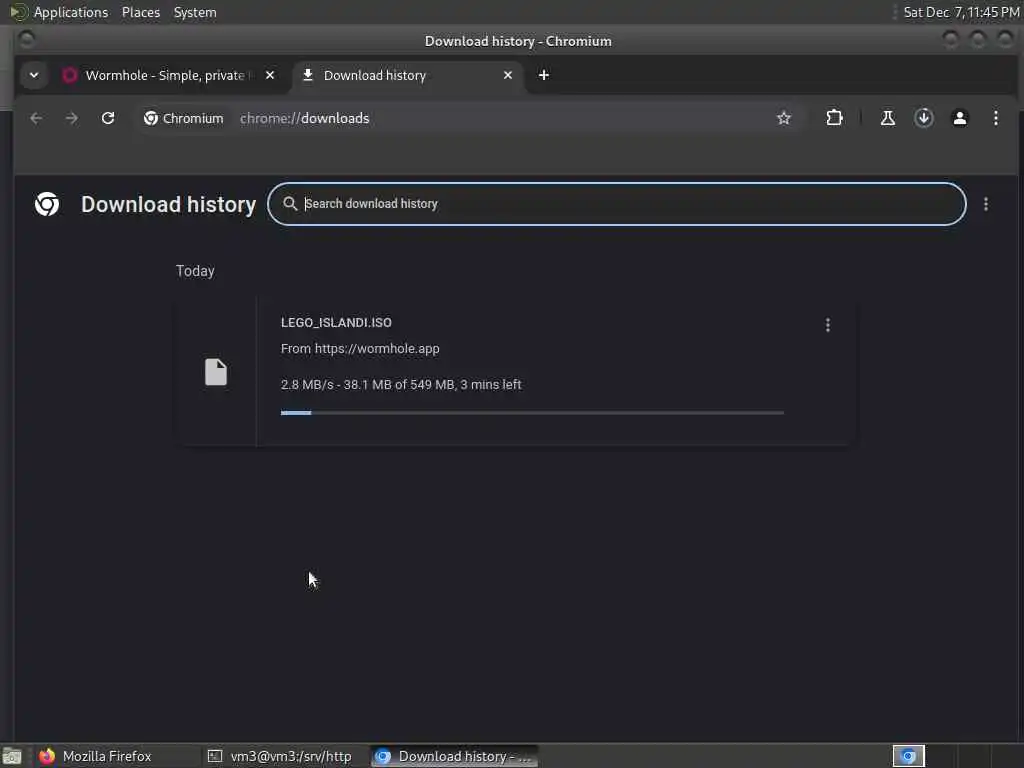Bookmark this page with star icon
The height and width of the screenshot is (768, 1024).
coord(784,118)
